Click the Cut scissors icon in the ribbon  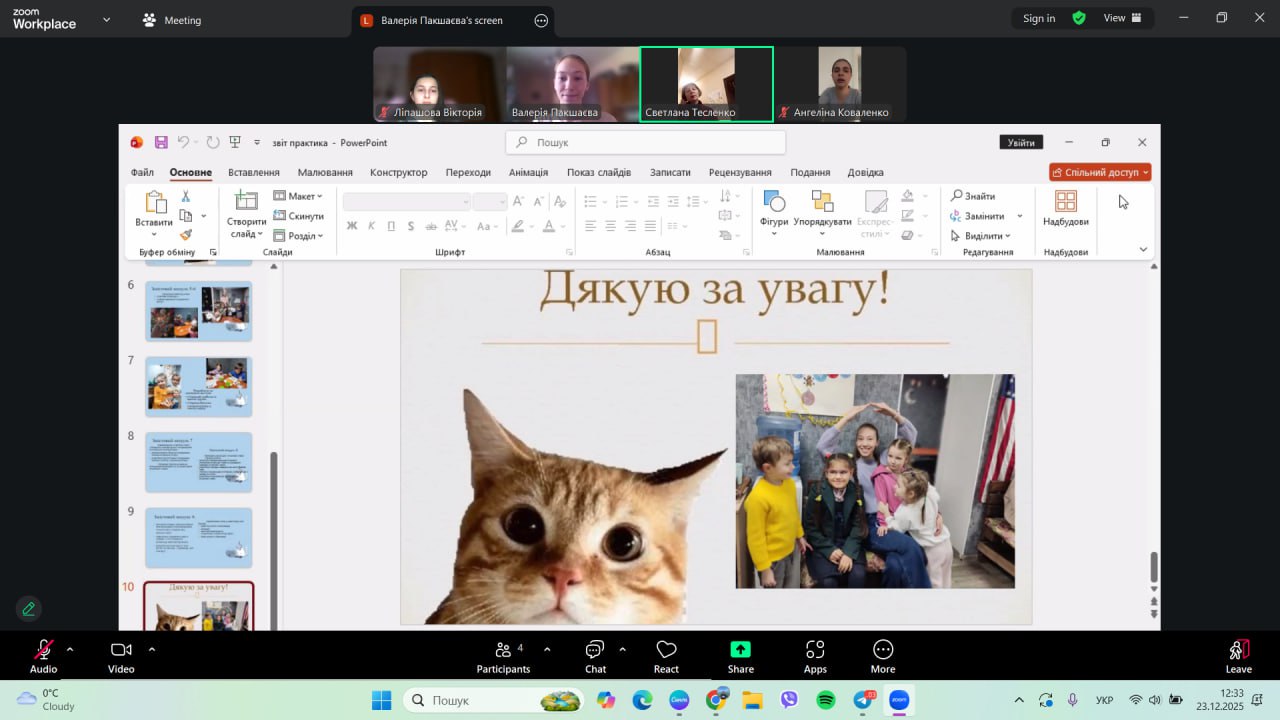point(185,196)
